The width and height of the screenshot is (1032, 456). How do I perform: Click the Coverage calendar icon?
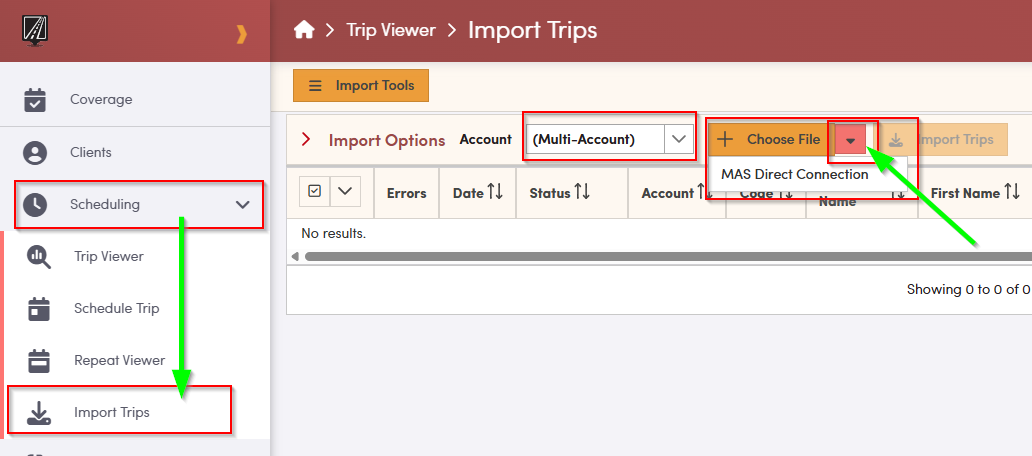pyautogui.click(x=35, y=100)
